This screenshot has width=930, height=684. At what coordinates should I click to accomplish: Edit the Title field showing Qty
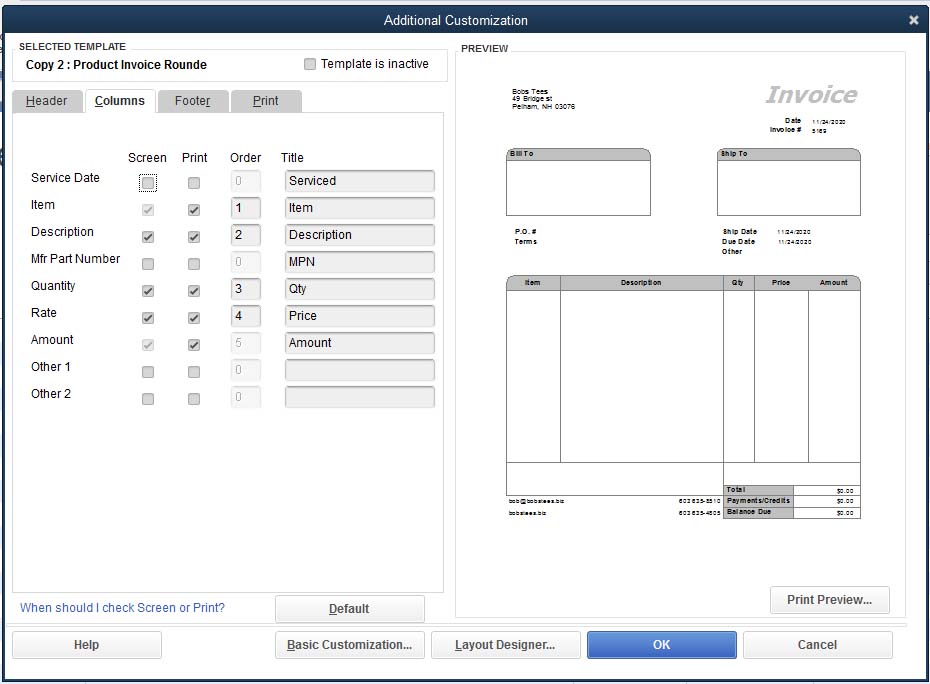click(x=358, y=290)
